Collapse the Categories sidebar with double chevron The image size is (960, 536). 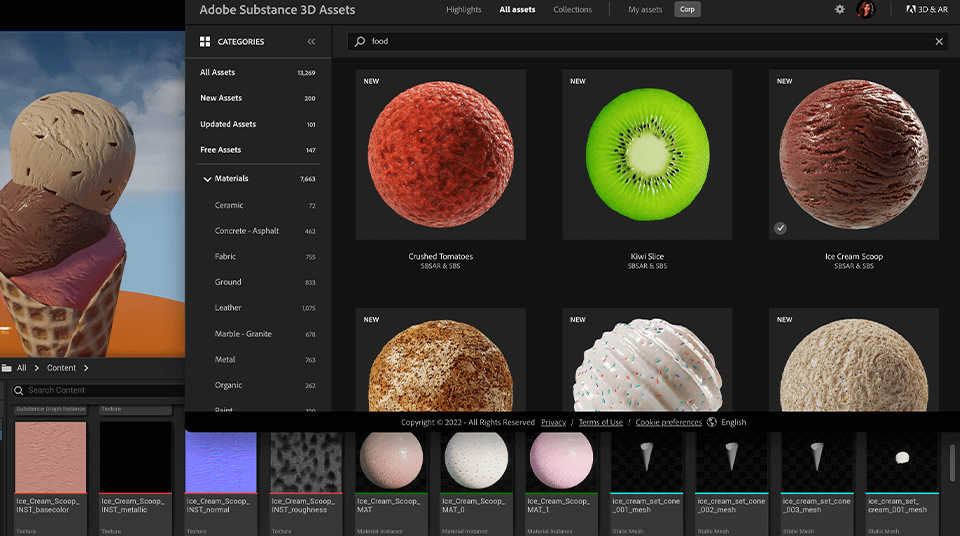[x=311, y=42]
